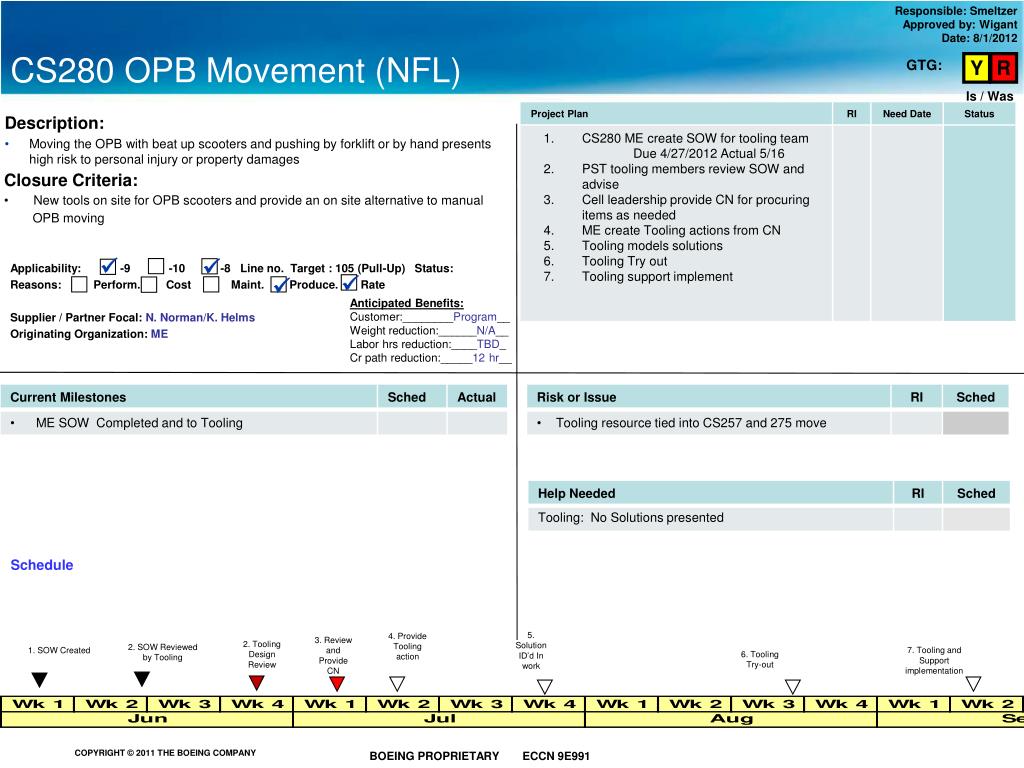This screenshot has height=768, width=1024.
Task: Click 'Tooling resource tied into CS257 and 275 move'
Action: tap(691, 423)
